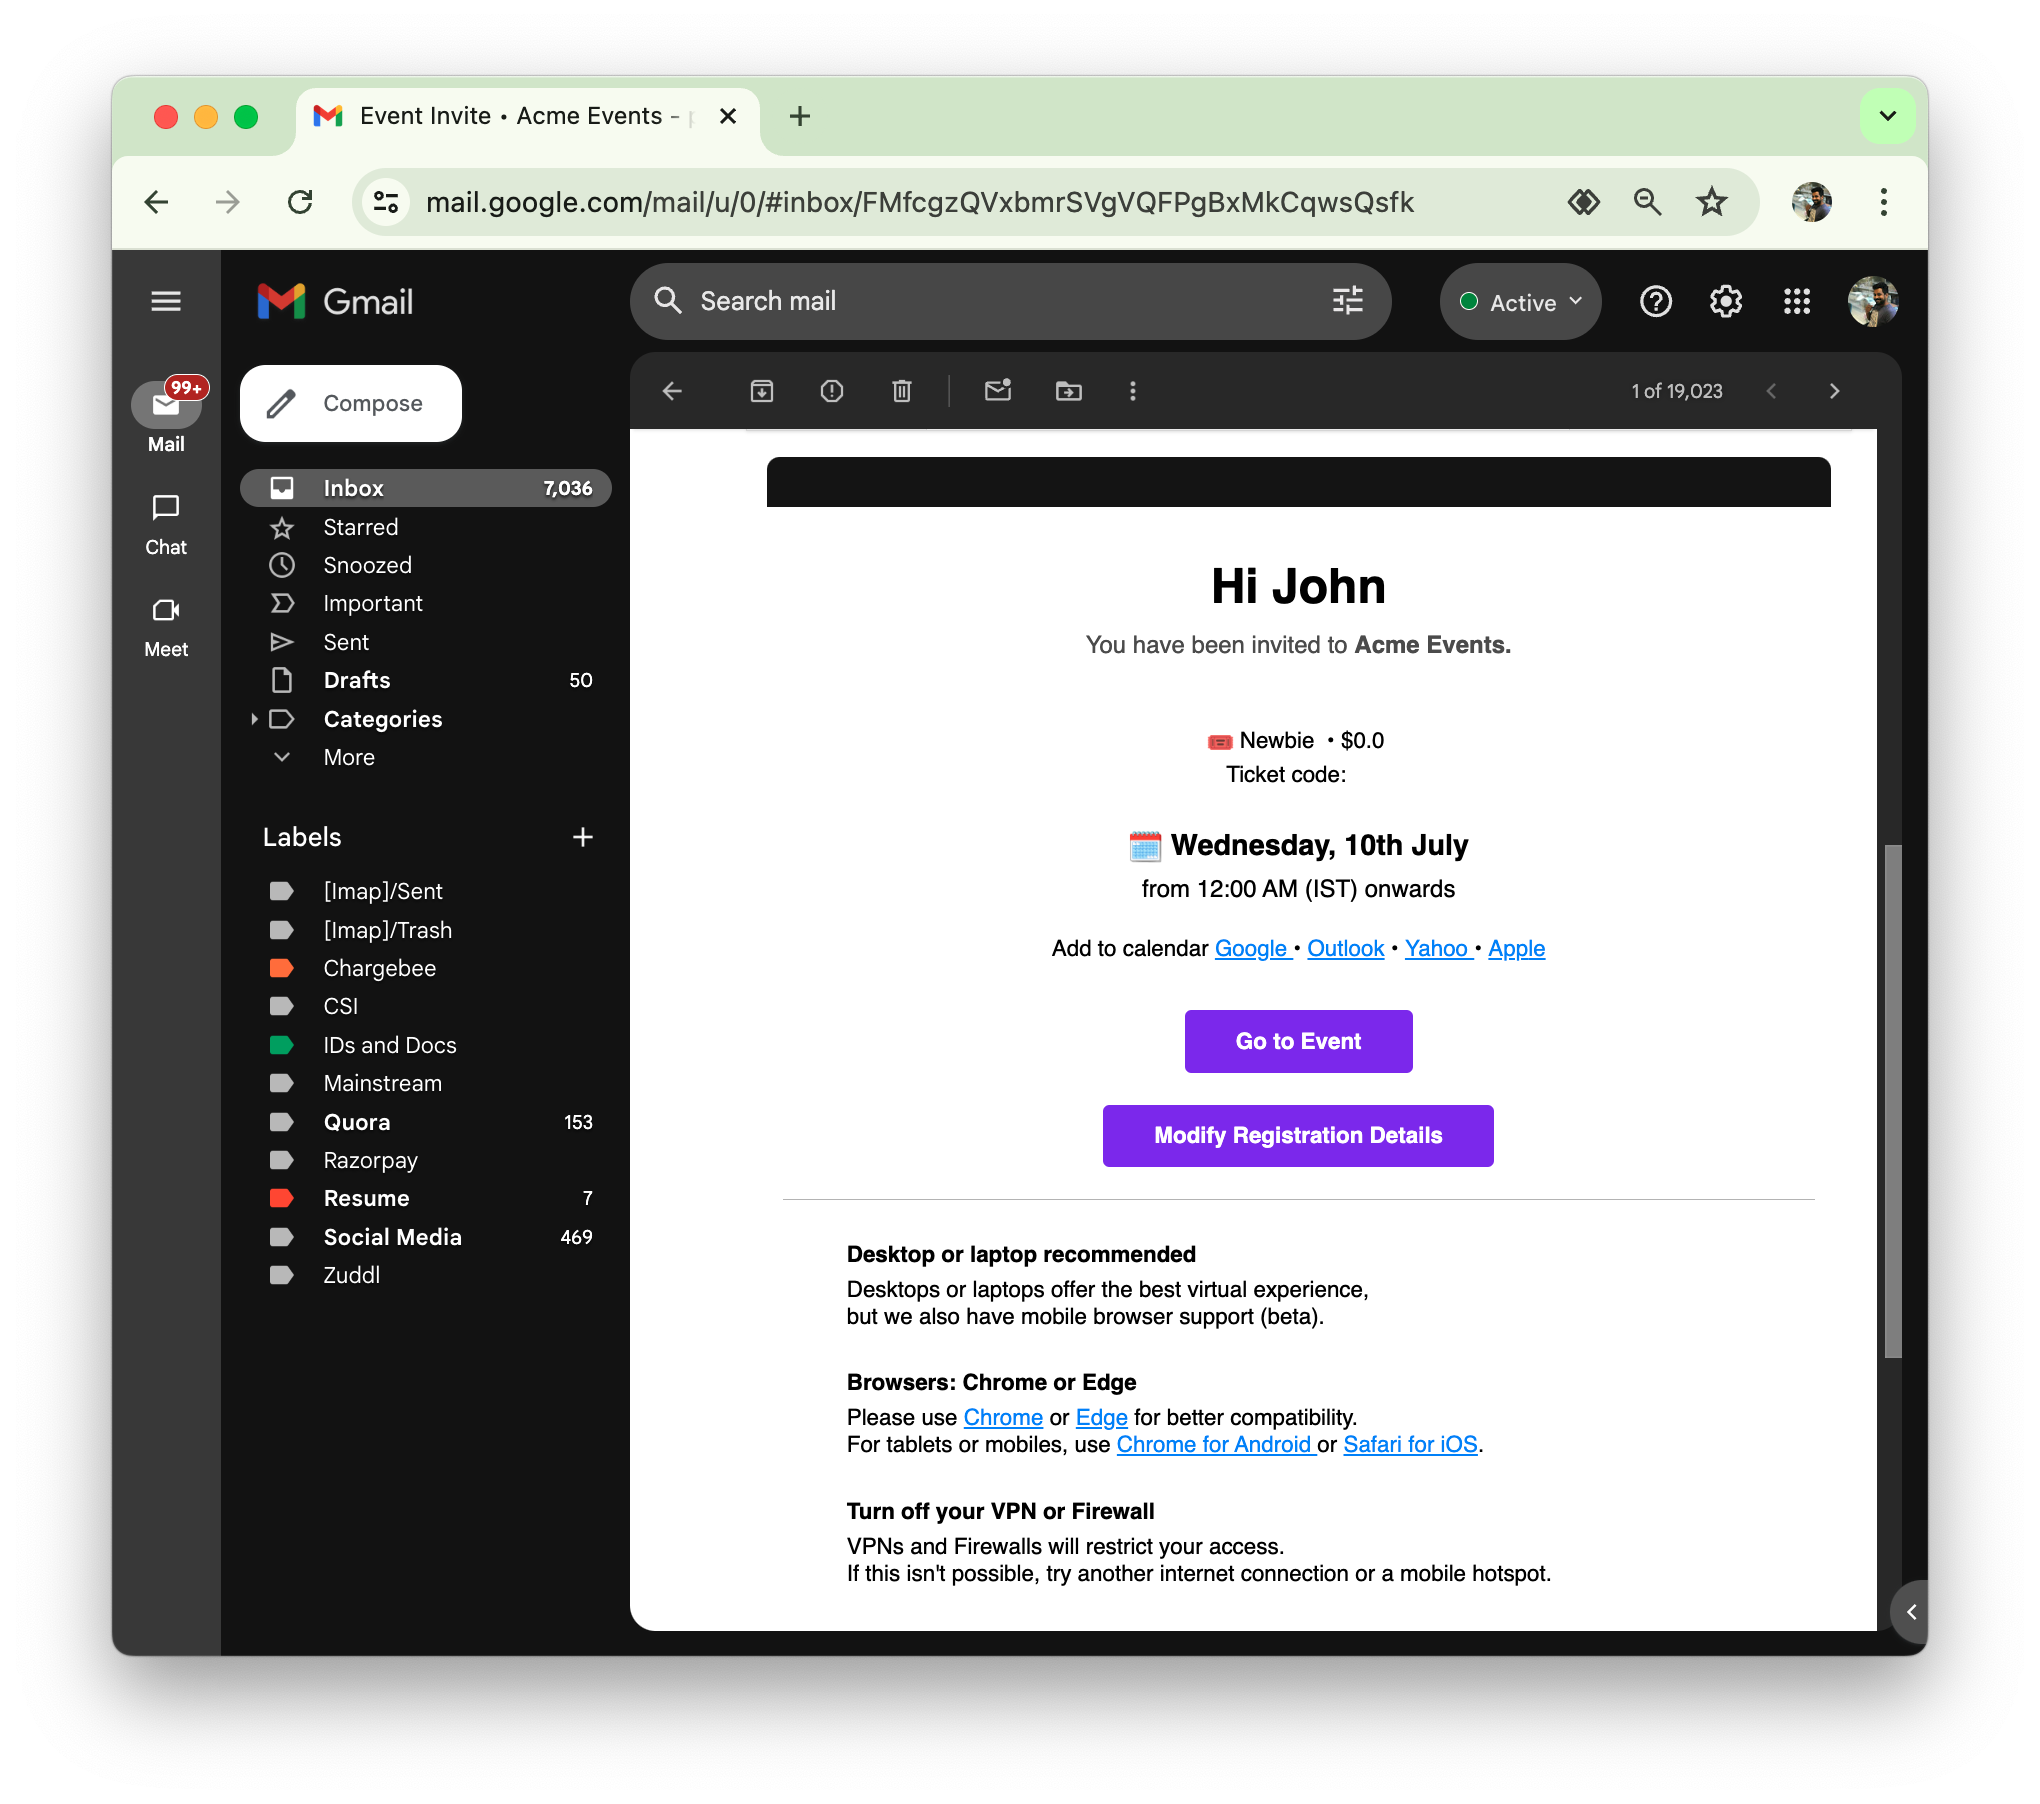Delete the open email

(901, 391)
